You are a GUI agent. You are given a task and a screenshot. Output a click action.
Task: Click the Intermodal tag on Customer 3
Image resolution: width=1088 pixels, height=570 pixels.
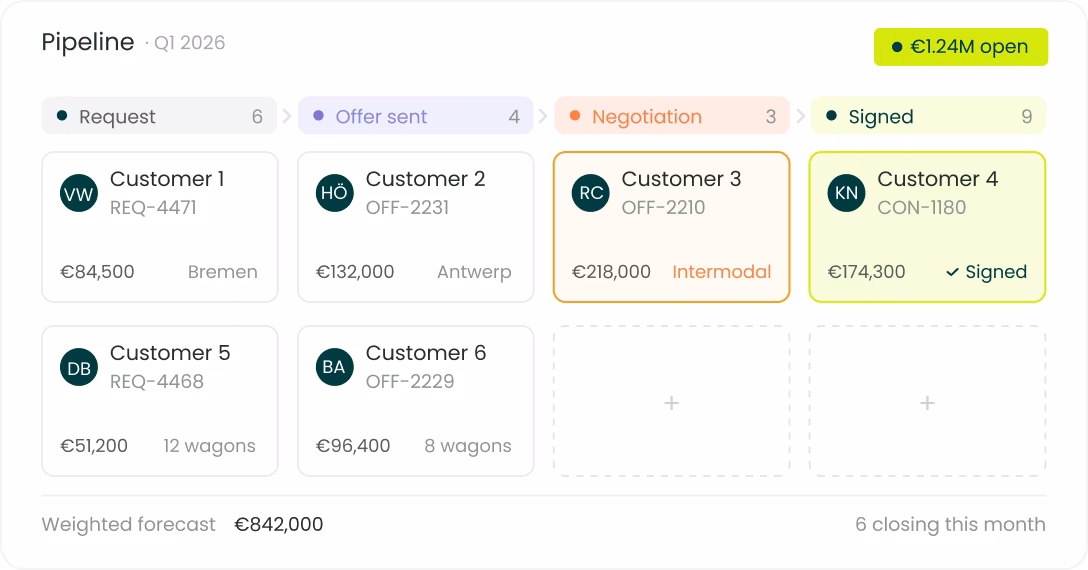(722, 271)
